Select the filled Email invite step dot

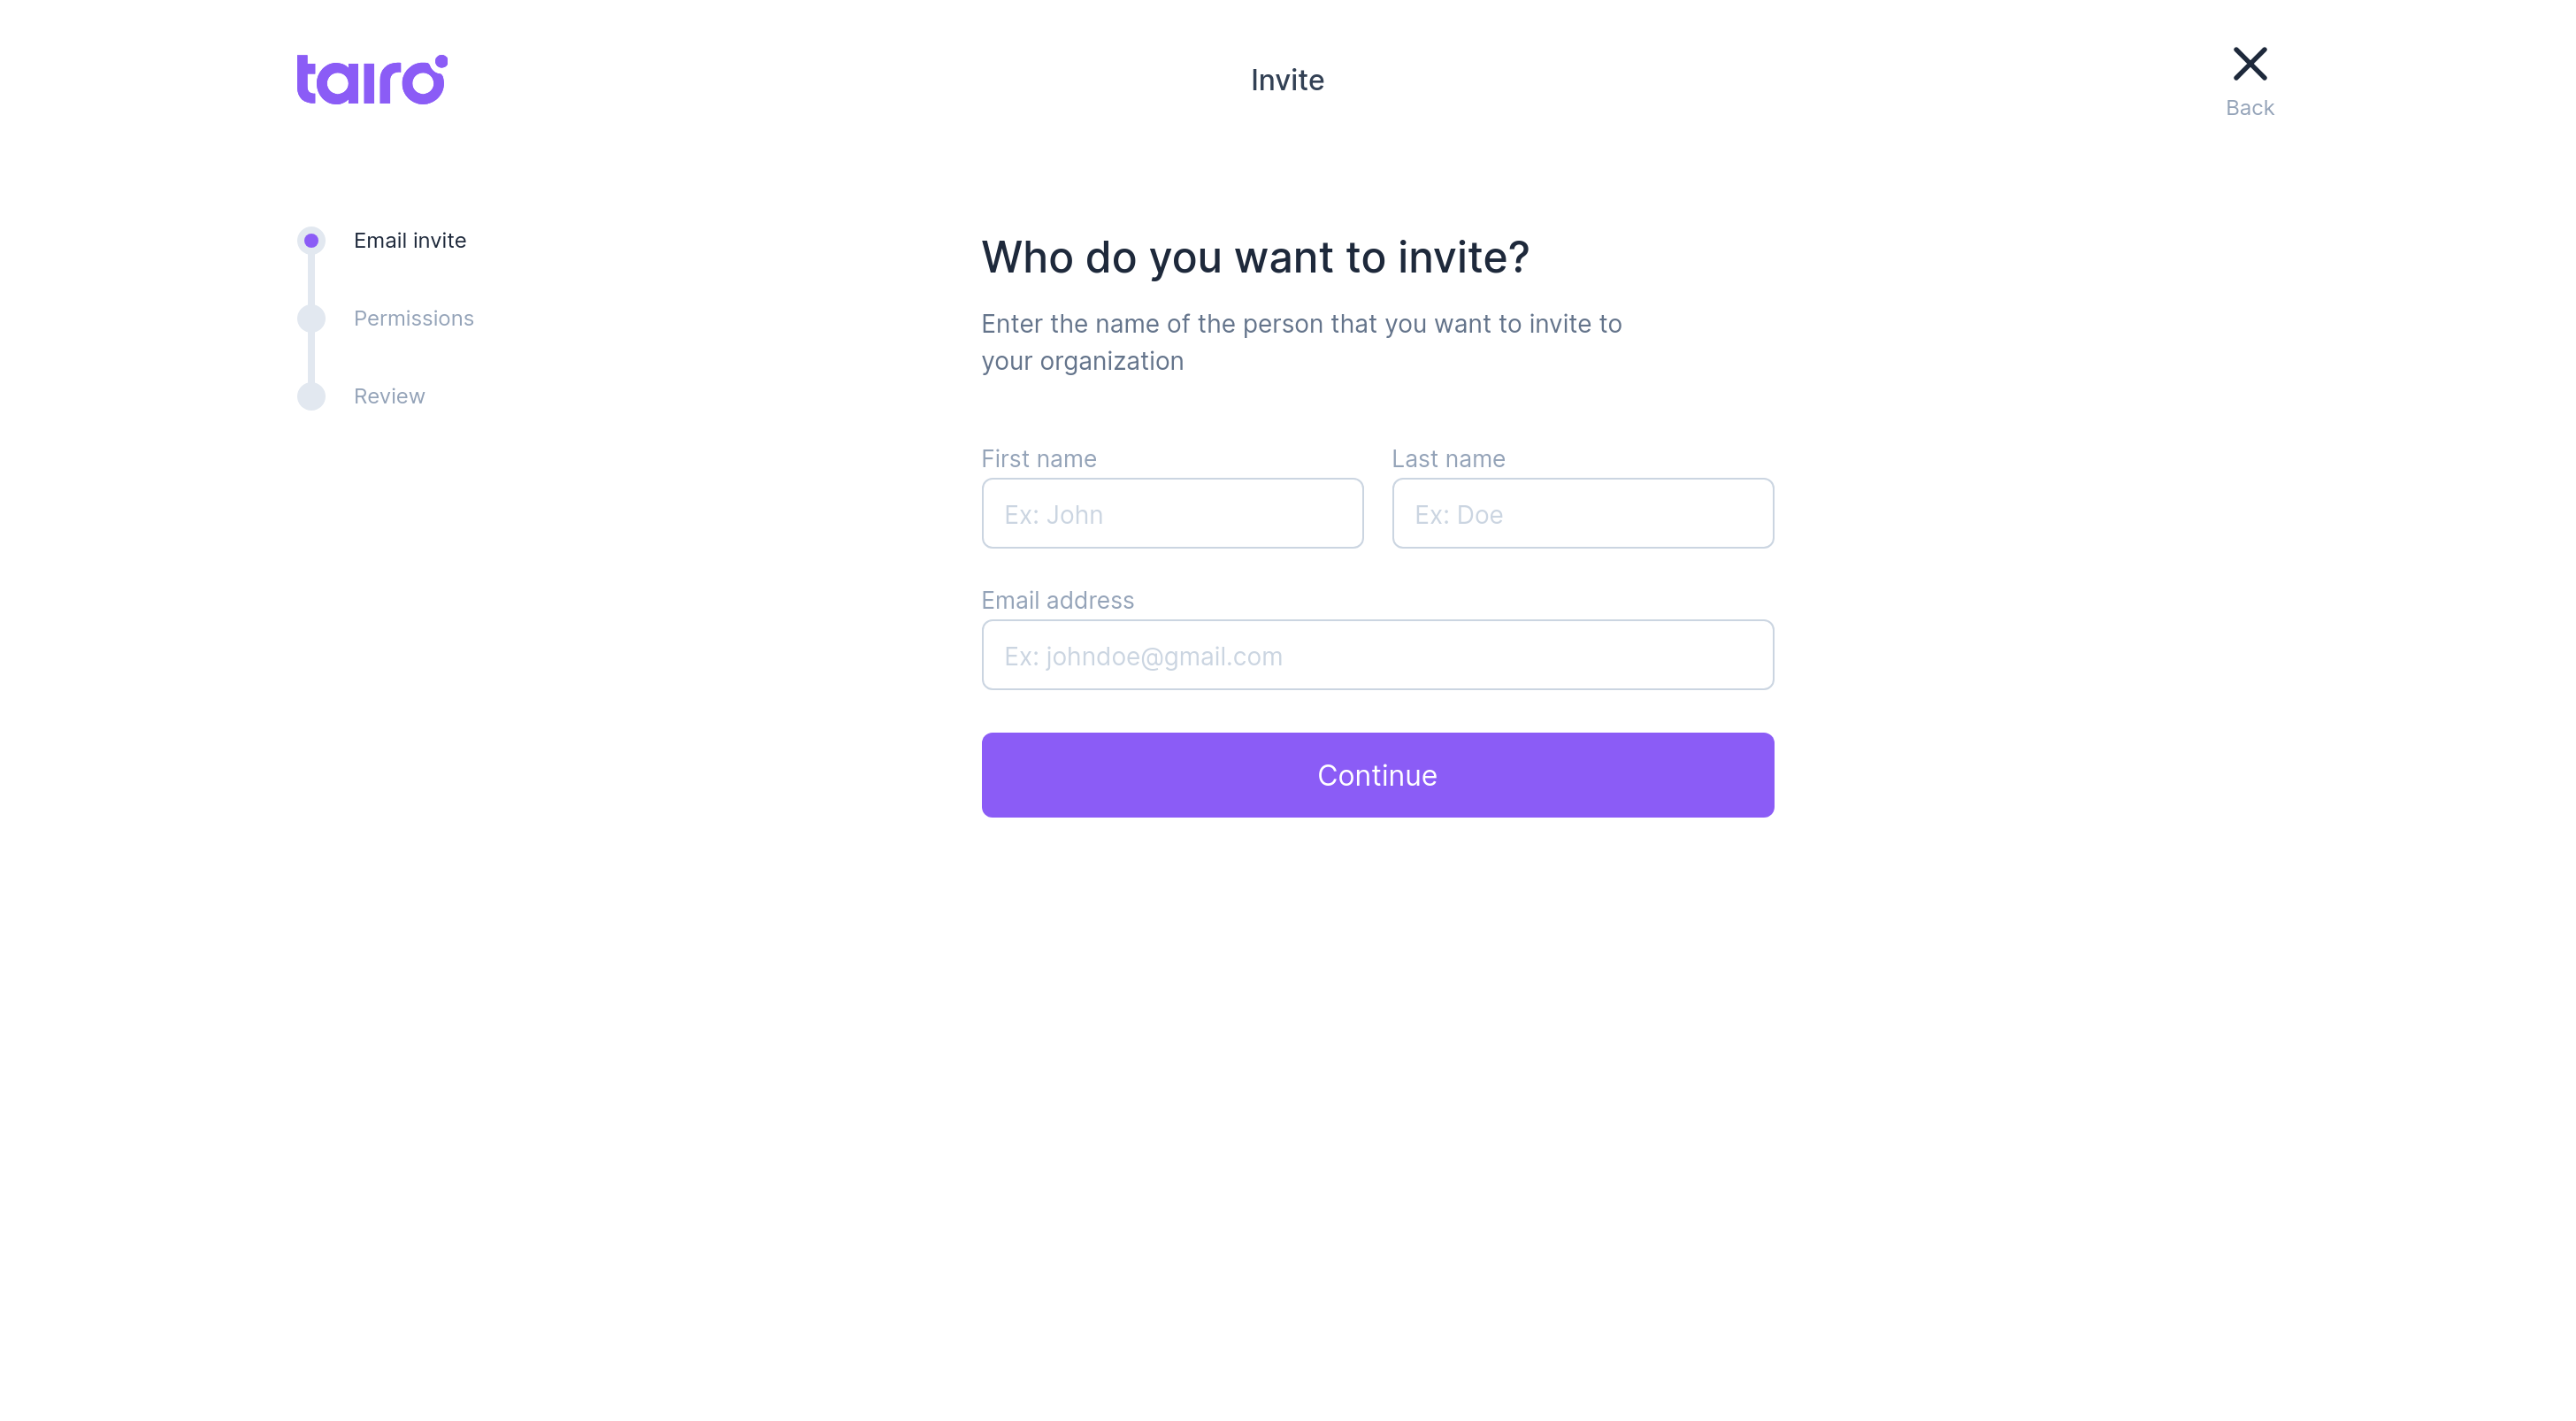tap(311, 240)
